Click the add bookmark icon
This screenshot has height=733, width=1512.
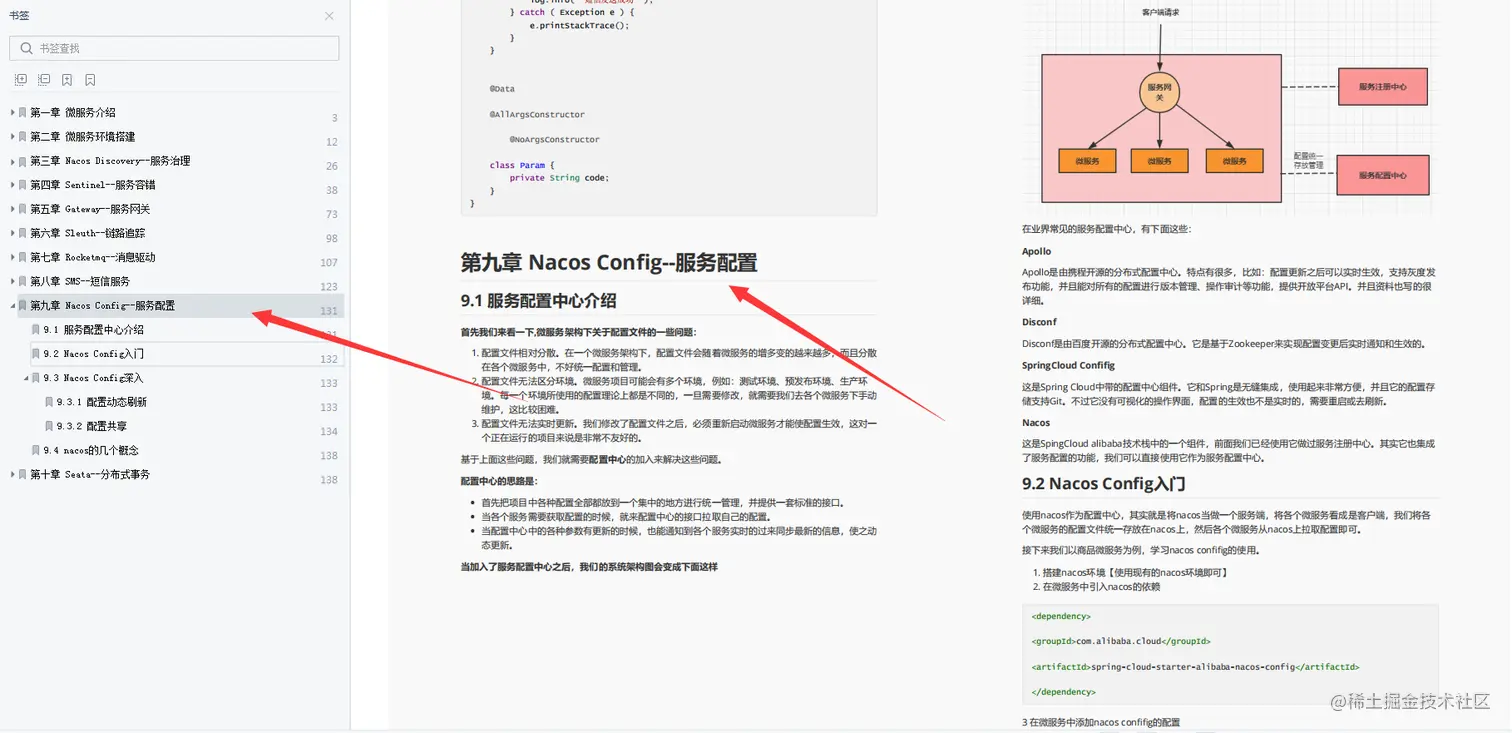66,79
